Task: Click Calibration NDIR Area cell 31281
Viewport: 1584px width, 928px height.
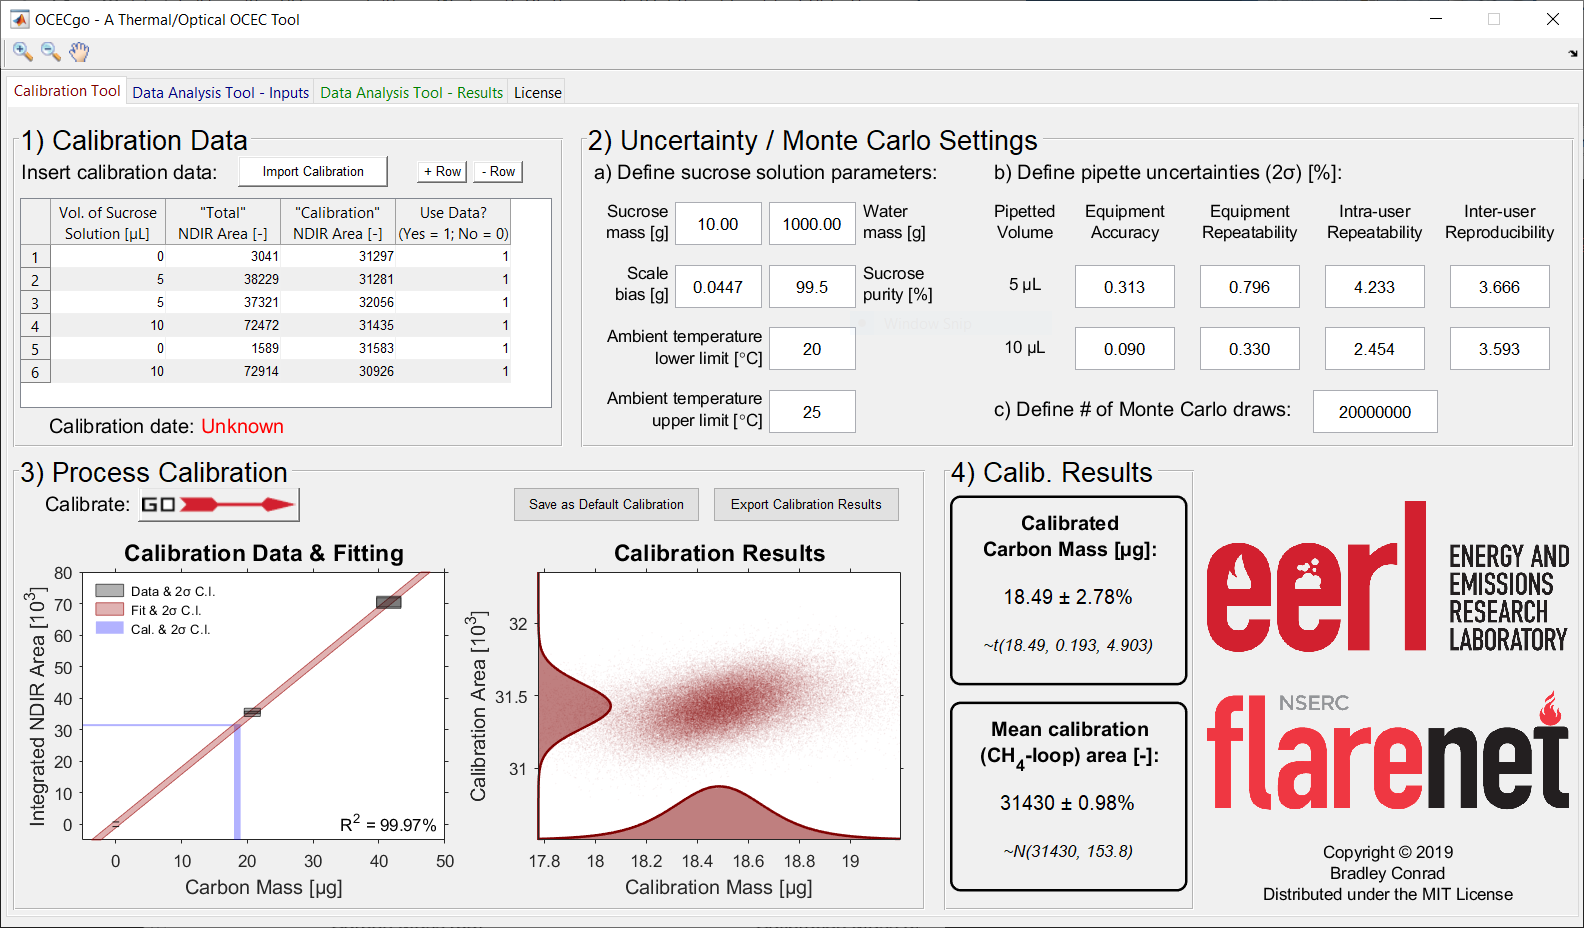Action: 338,280
